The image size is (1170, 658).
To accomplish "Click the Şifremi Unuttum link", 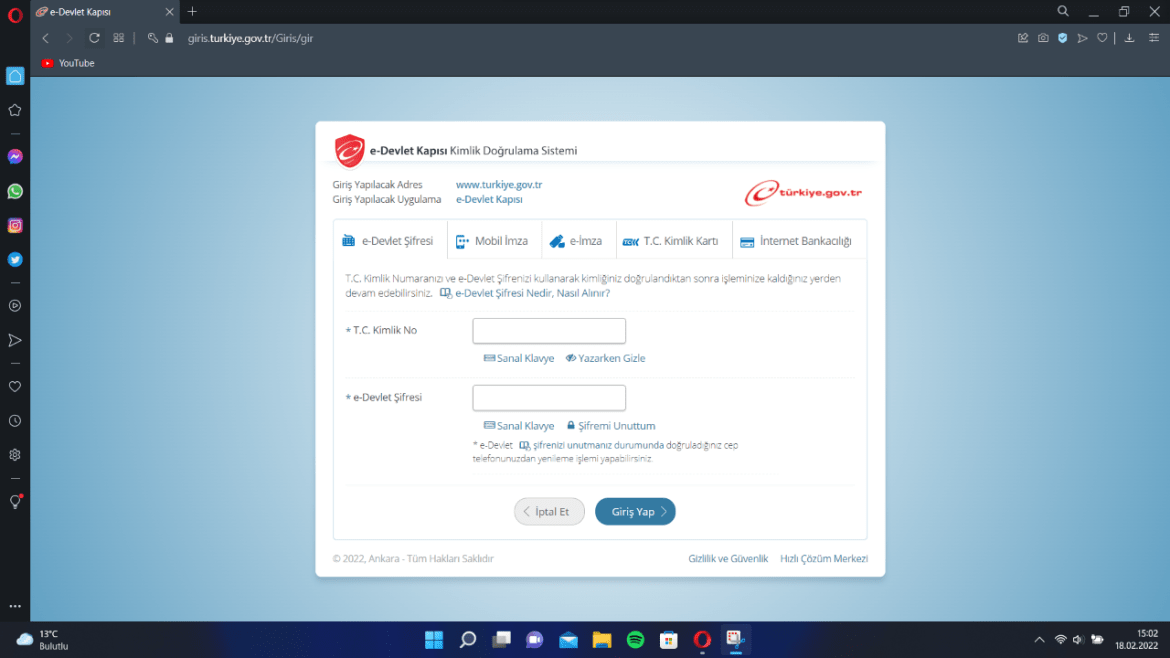I will coord(611,426).
